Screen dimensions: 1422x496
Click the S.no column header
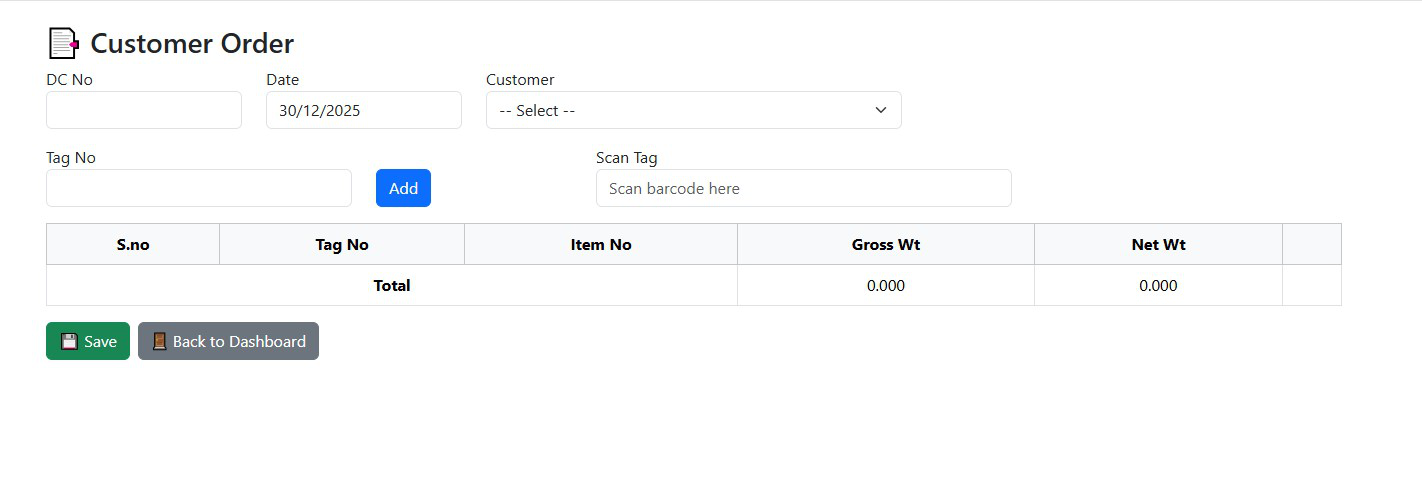[x=133, y=244]
